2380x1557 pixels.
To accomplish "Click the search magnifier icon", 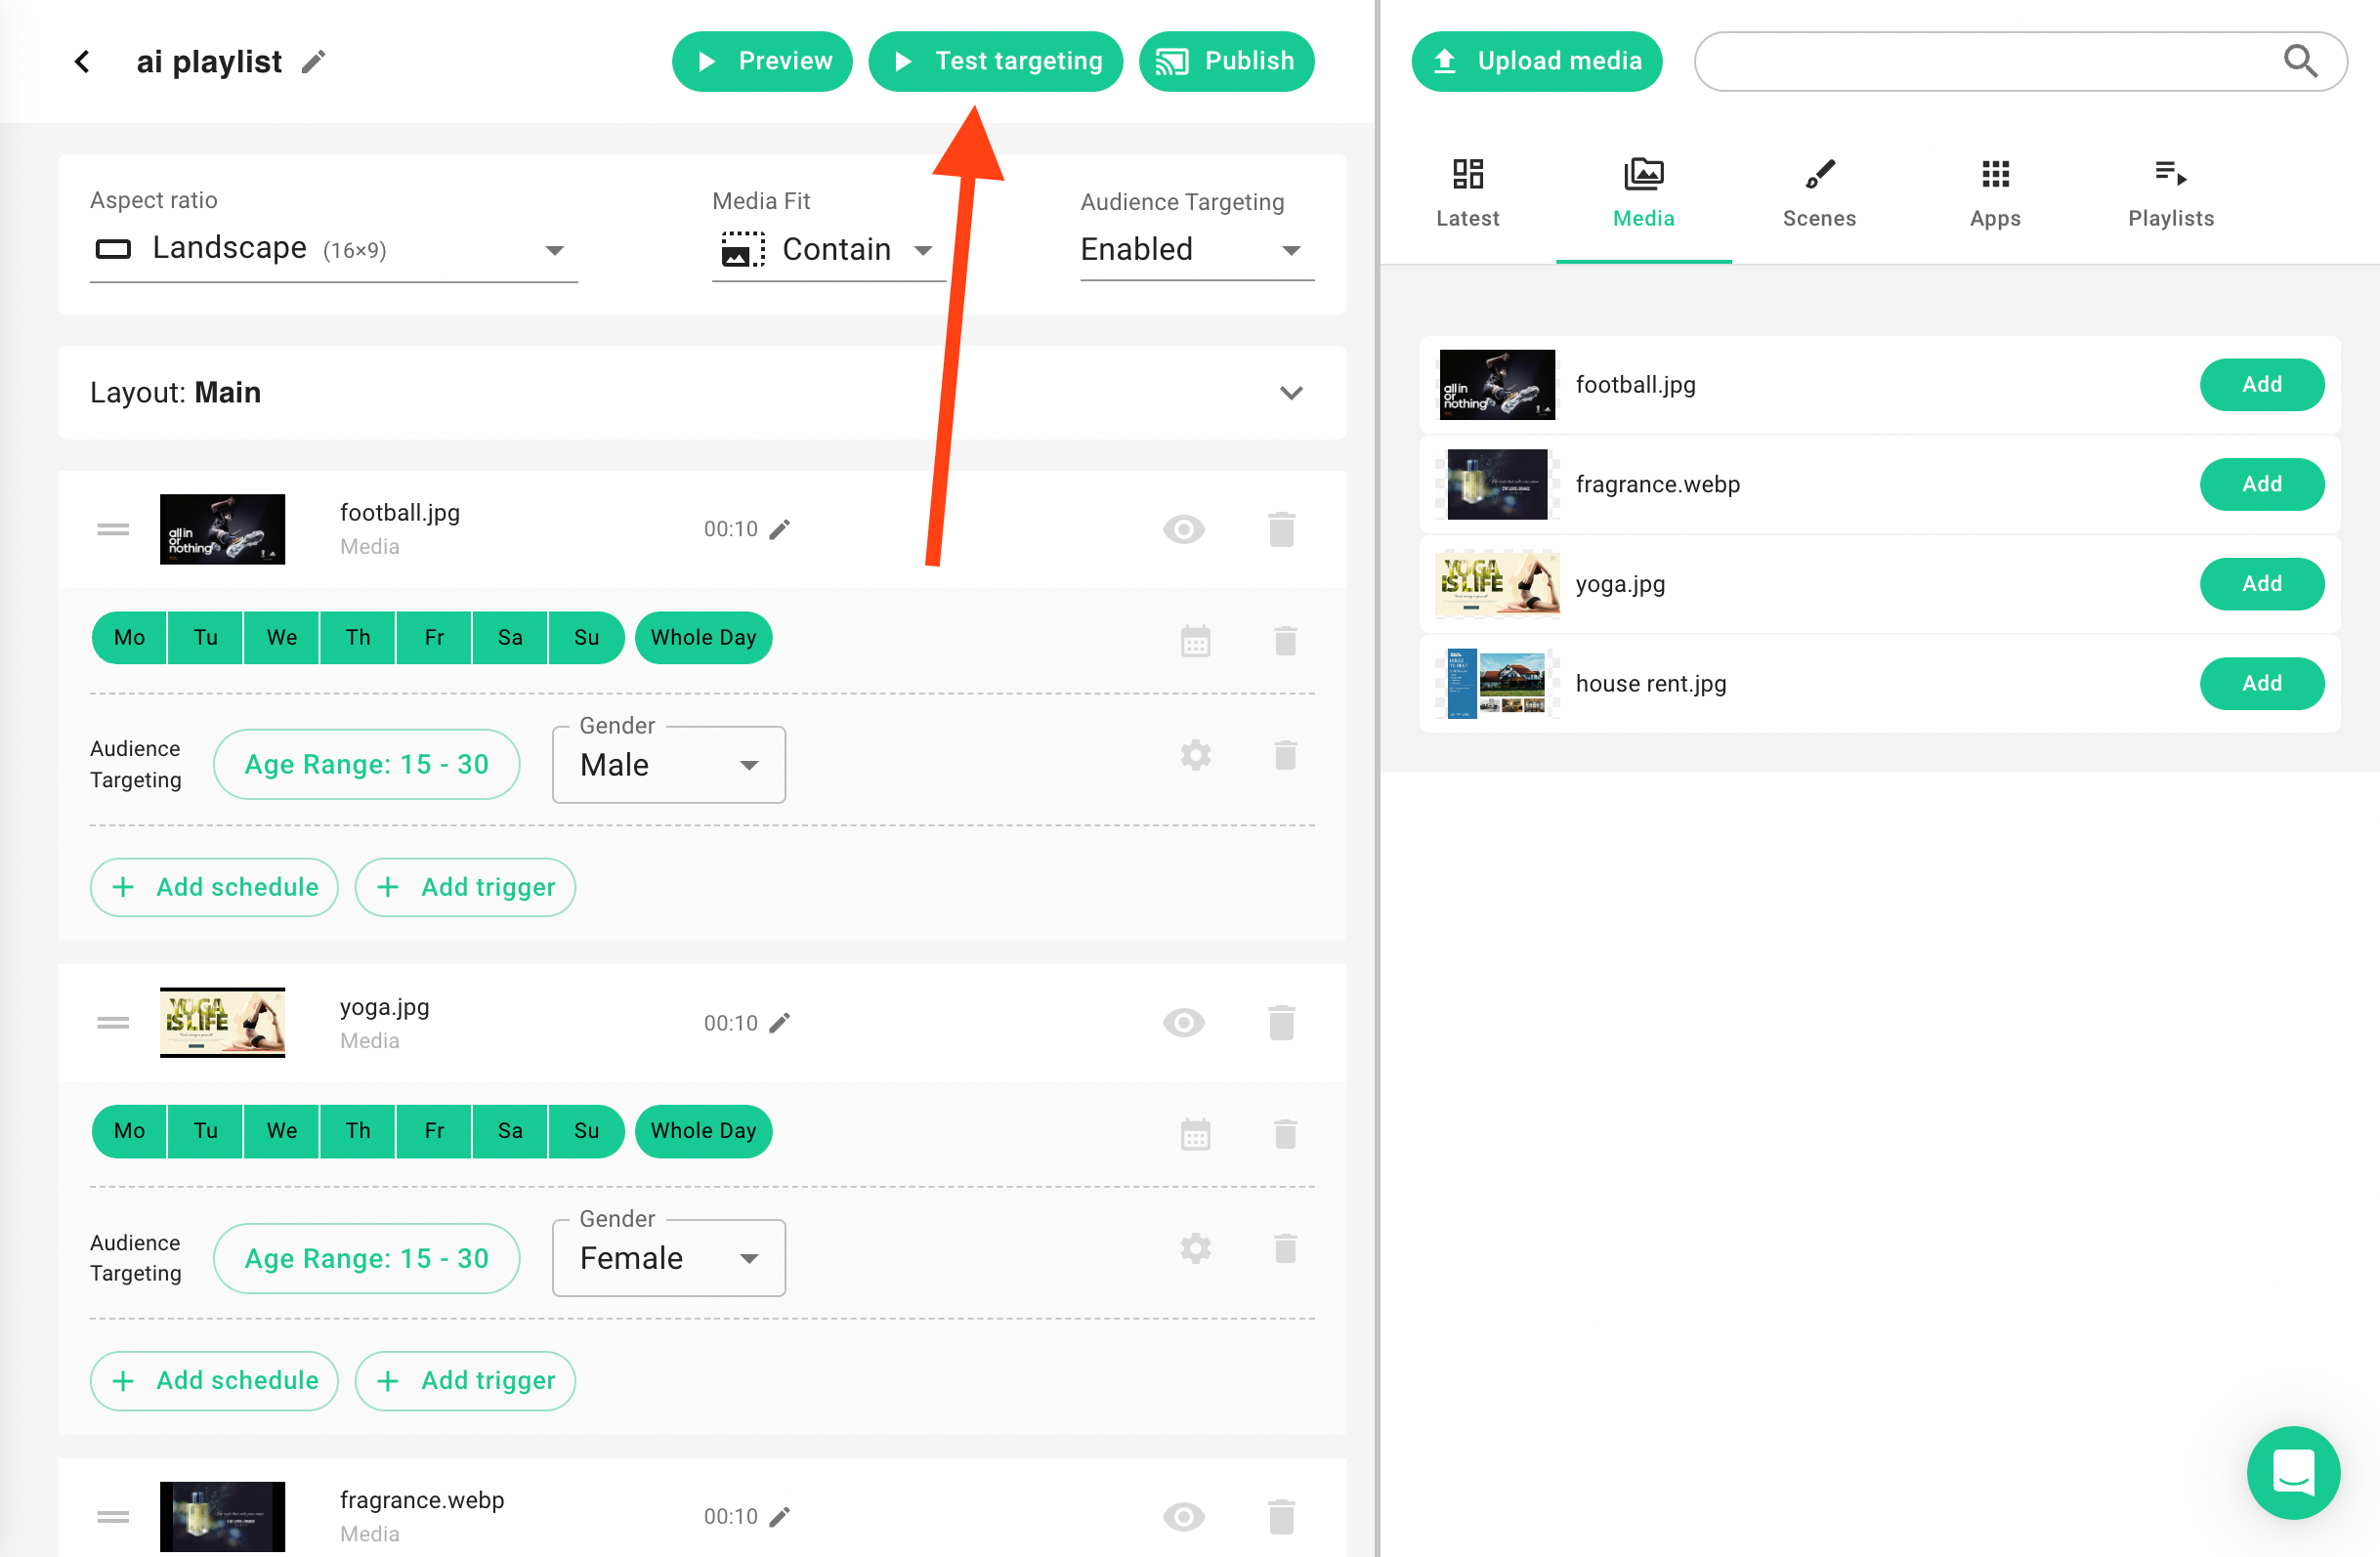I will tap(2300, 61).
